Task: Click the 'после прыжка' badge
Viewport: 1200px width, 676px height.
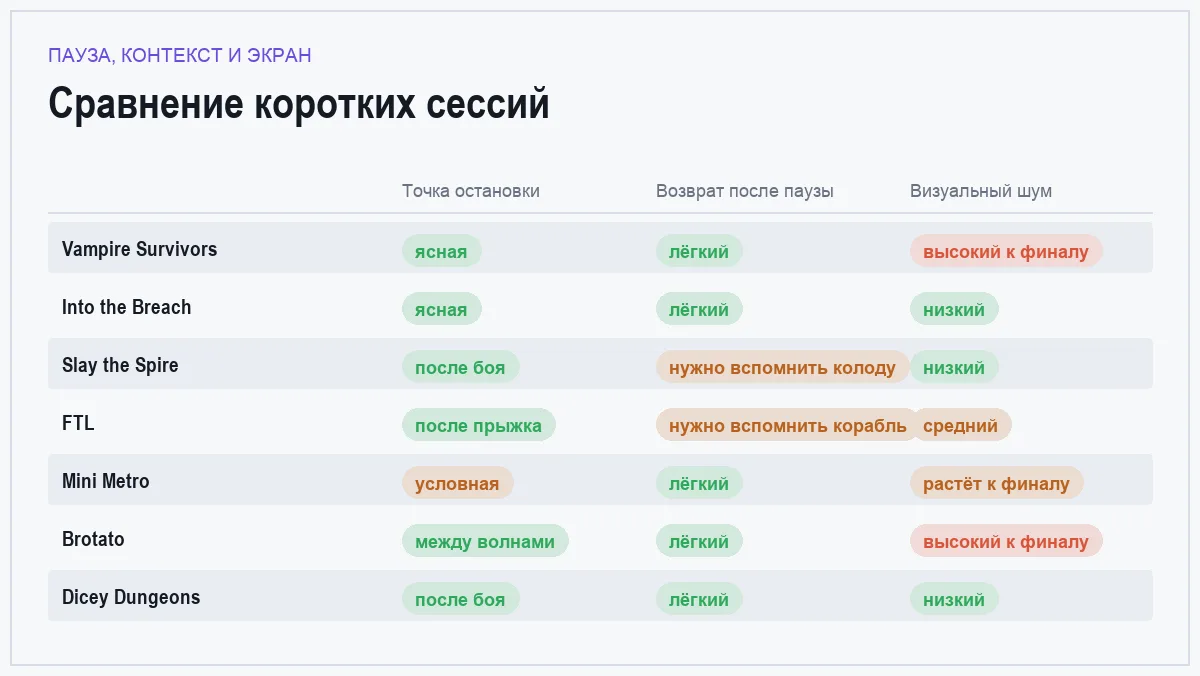Action: (478, 425)
